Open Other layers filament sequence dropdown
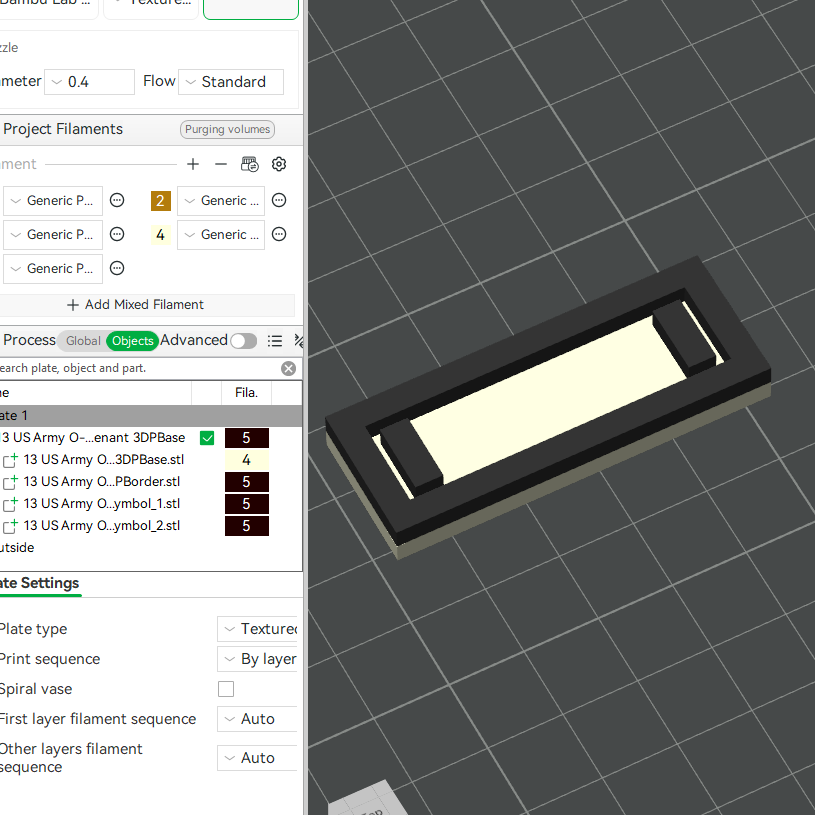This screenshot has height=815, width=815. 257,758
